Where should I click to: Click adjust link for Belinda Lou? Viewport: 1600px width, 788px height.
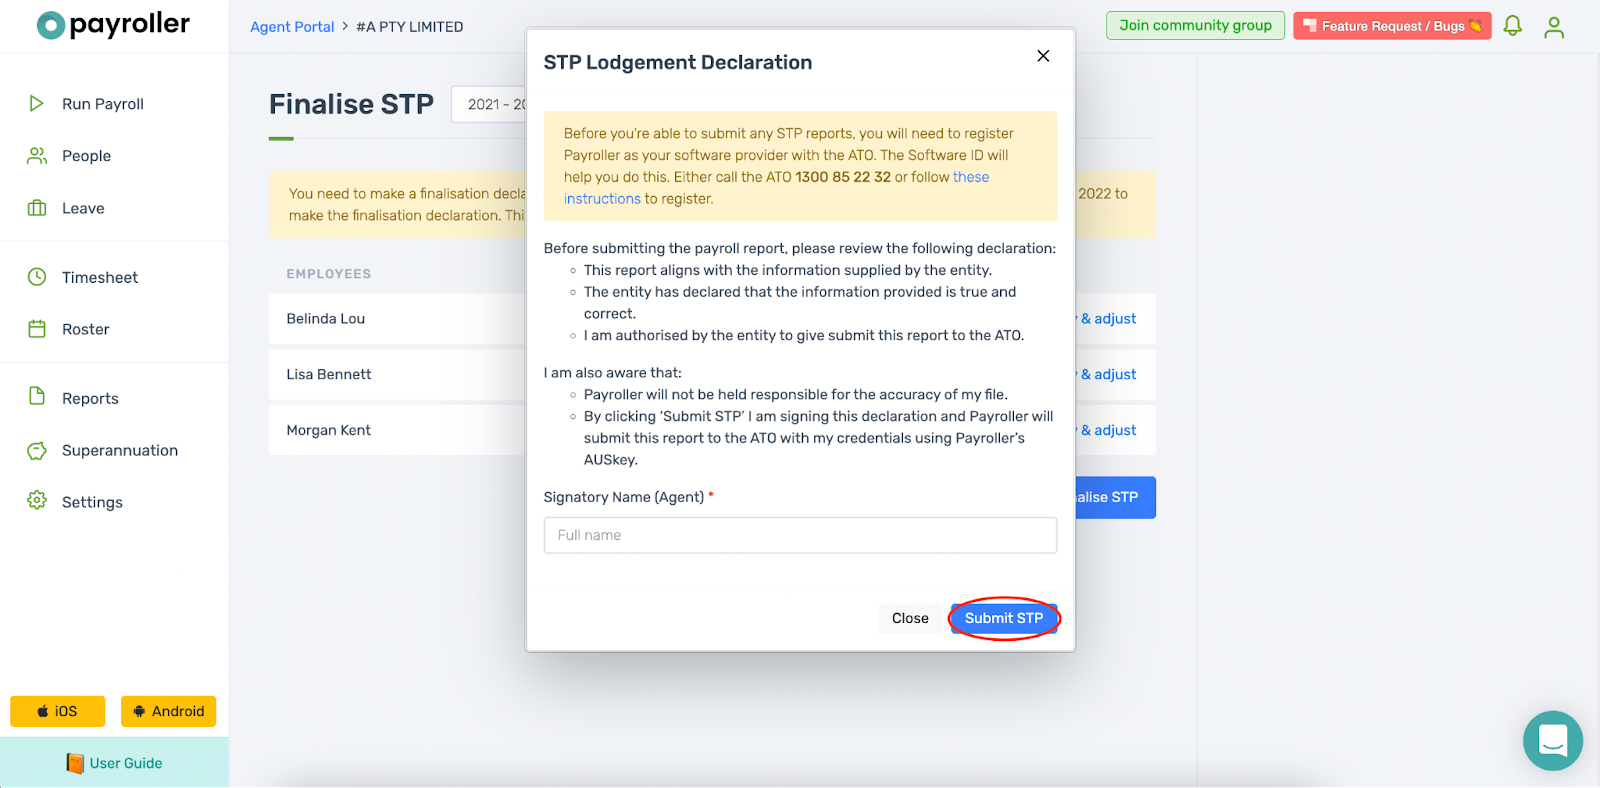[x=1107, y=319]
